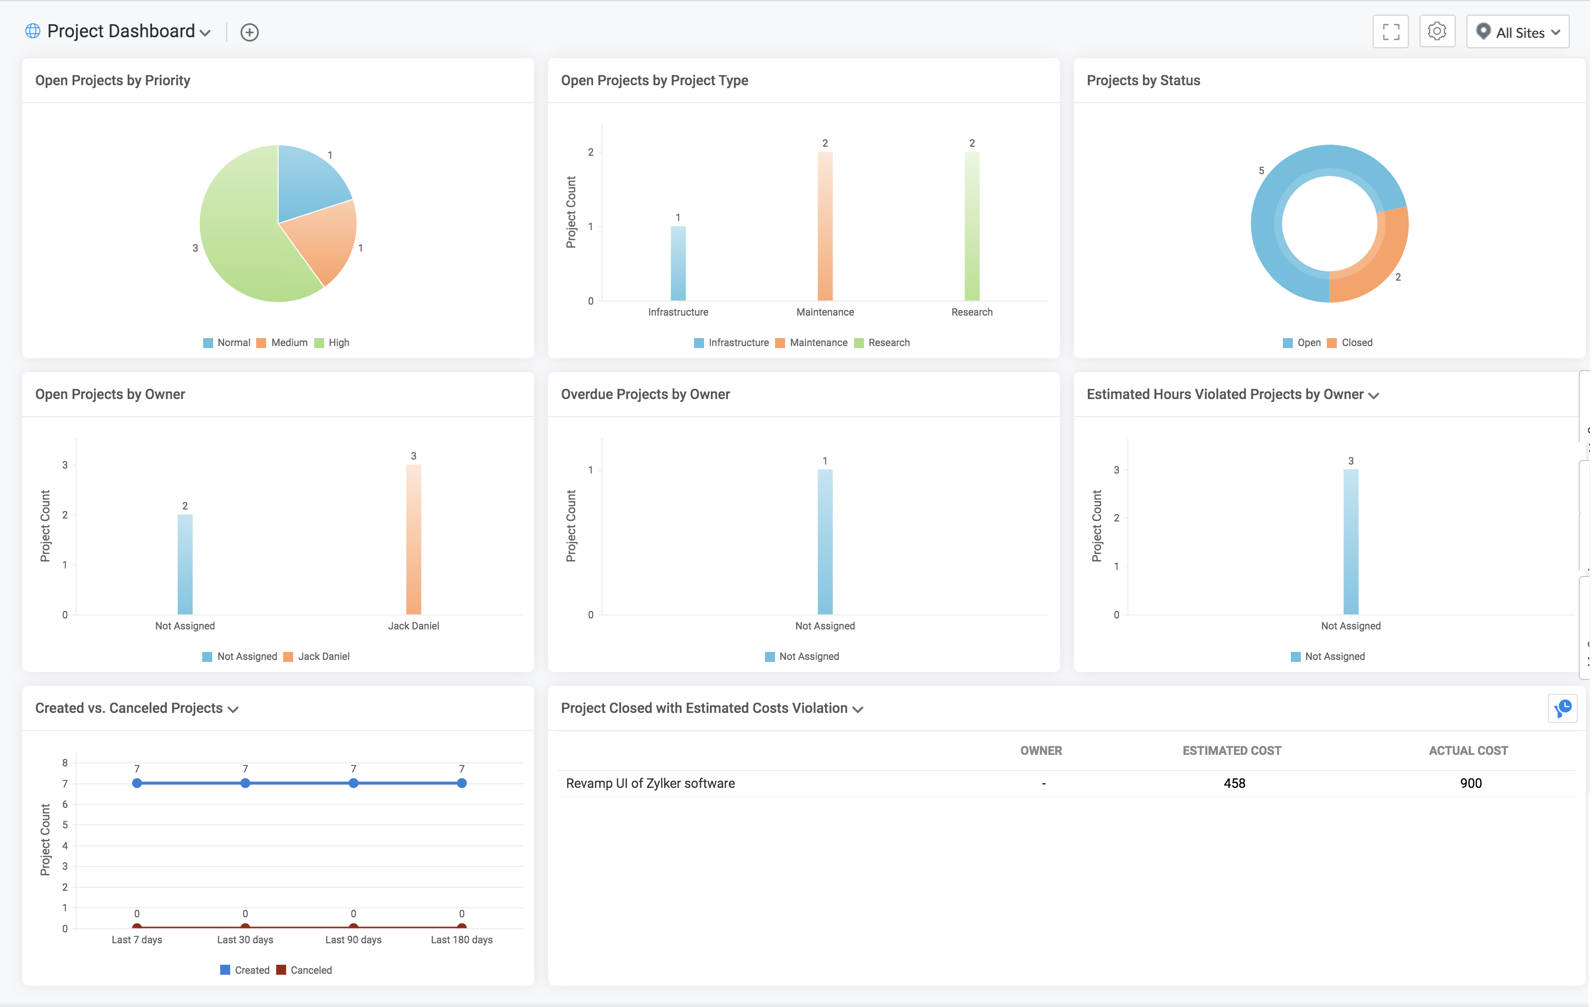Enter fullscreen mode with expand icon
Viewport: 1593px width, 1007px height.
tap(1391, 32)
